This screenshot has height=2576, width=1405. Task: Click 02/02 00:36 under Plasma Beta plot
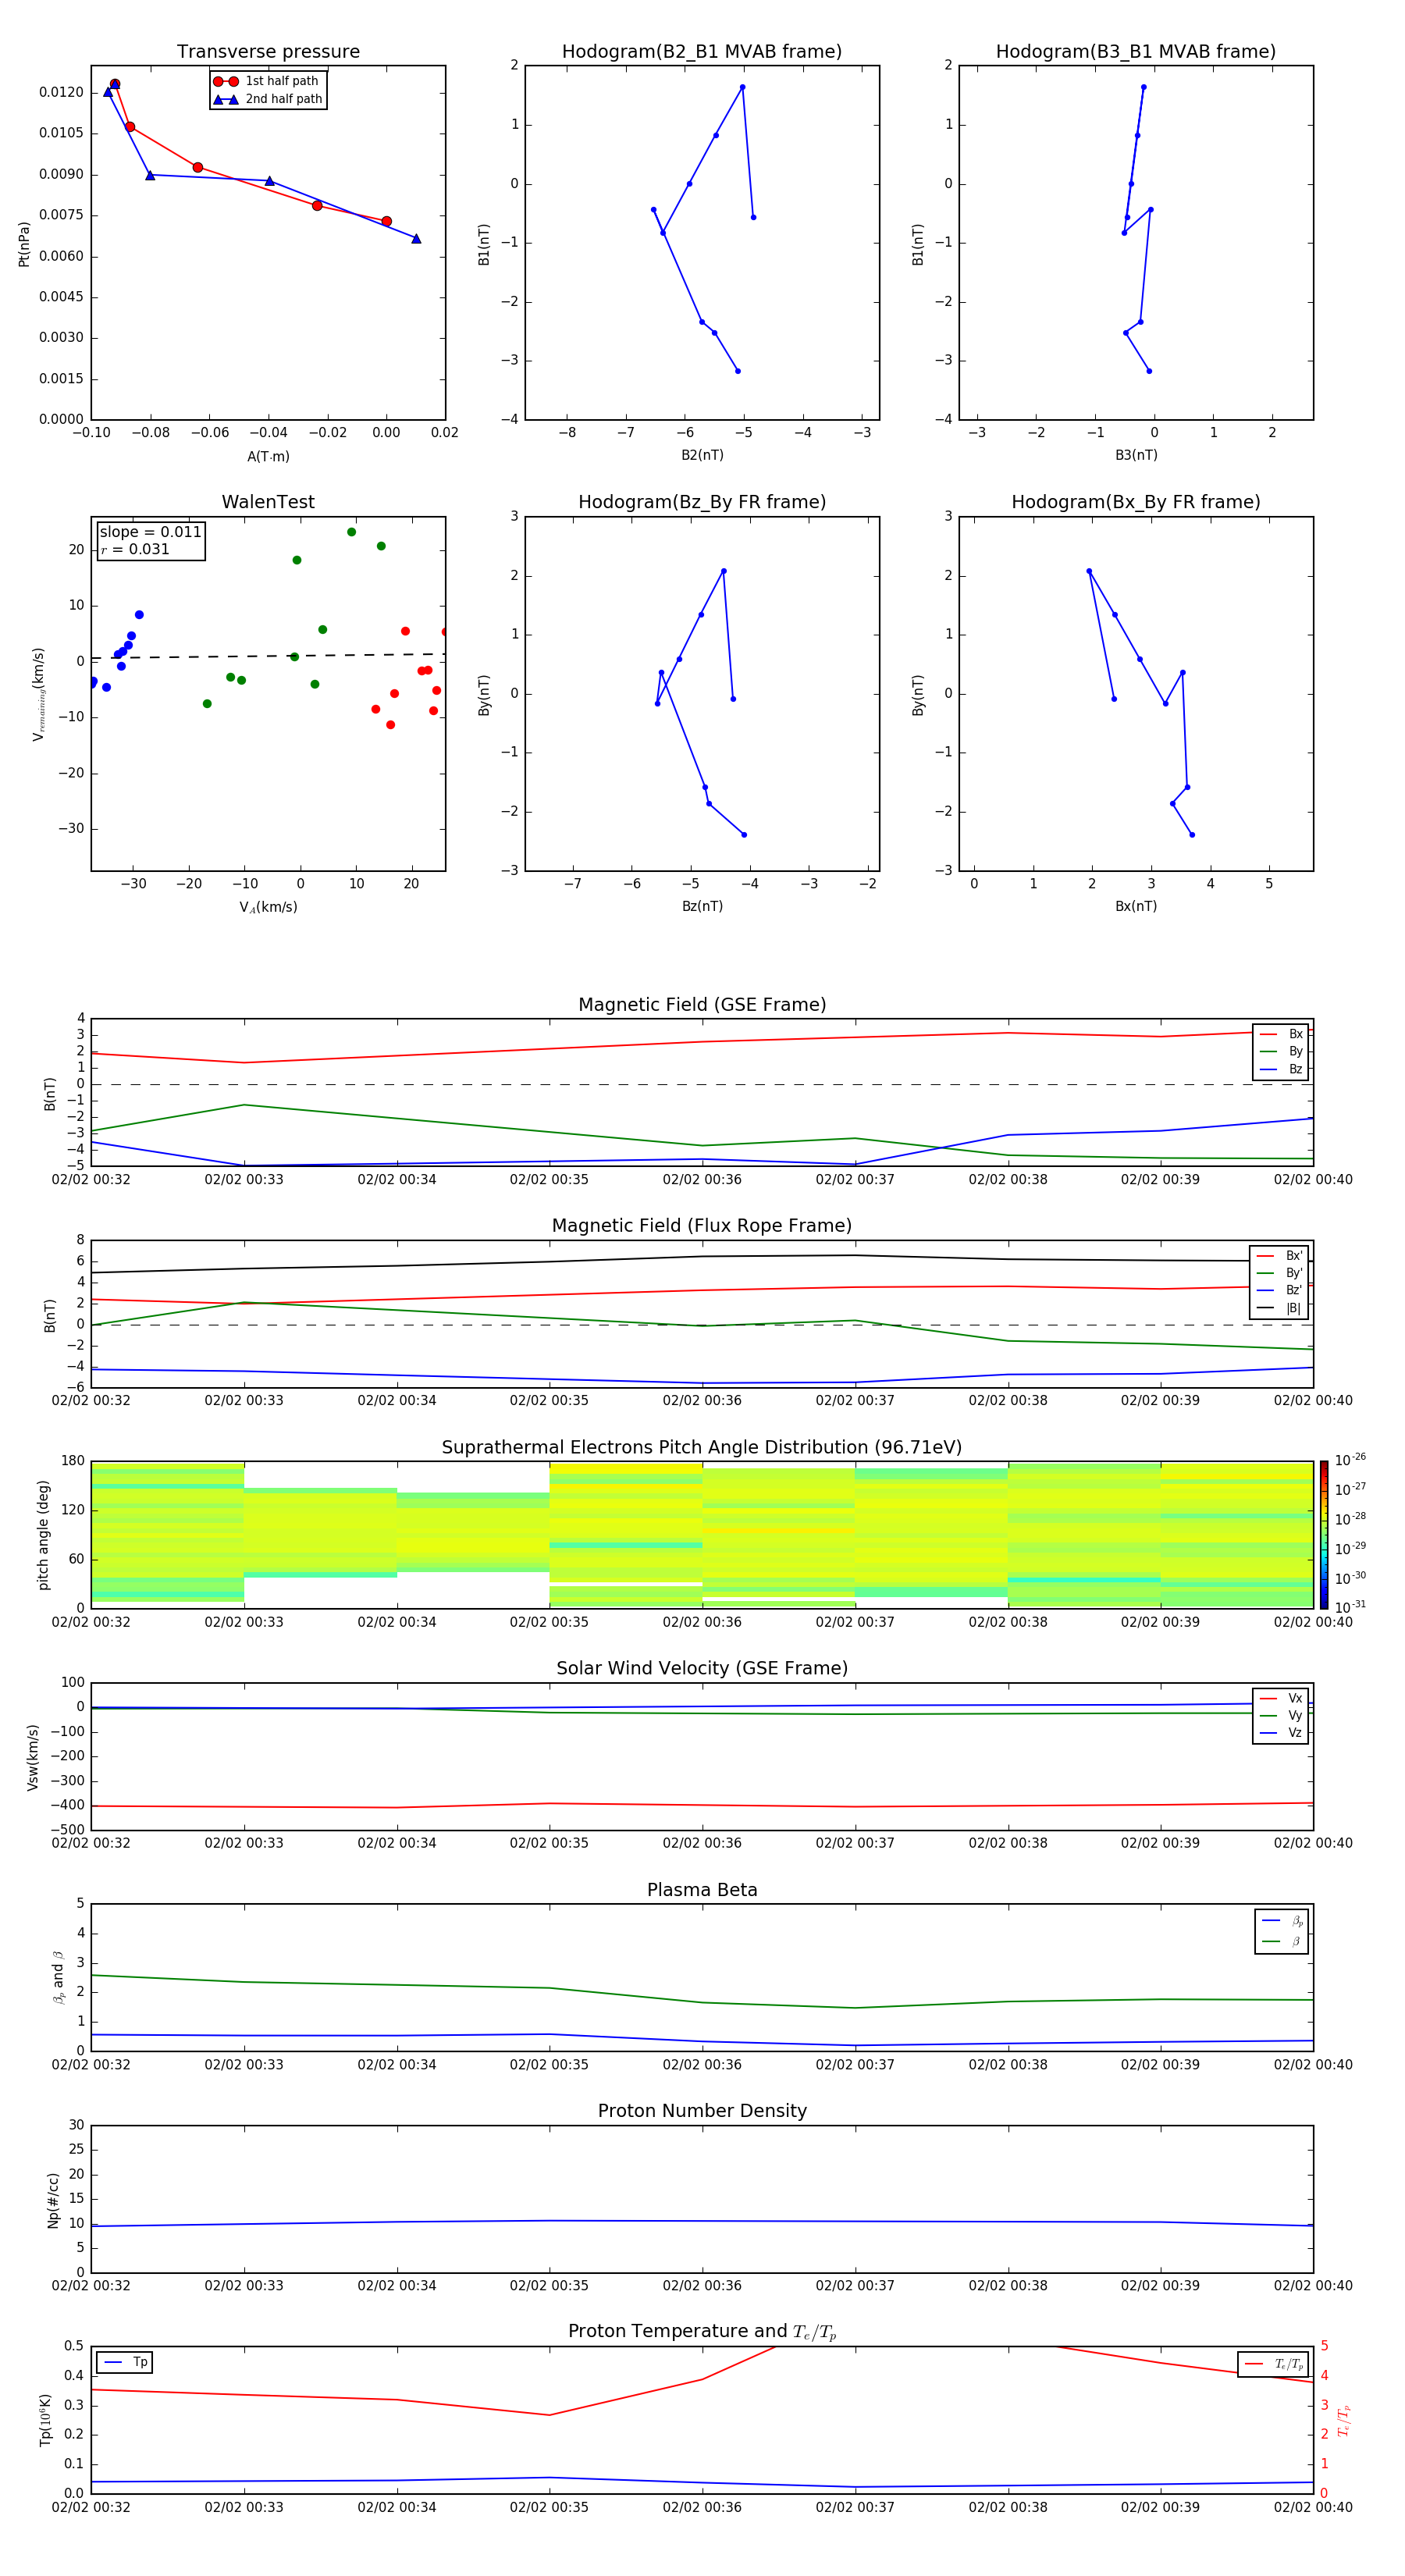click(702, 2065)
